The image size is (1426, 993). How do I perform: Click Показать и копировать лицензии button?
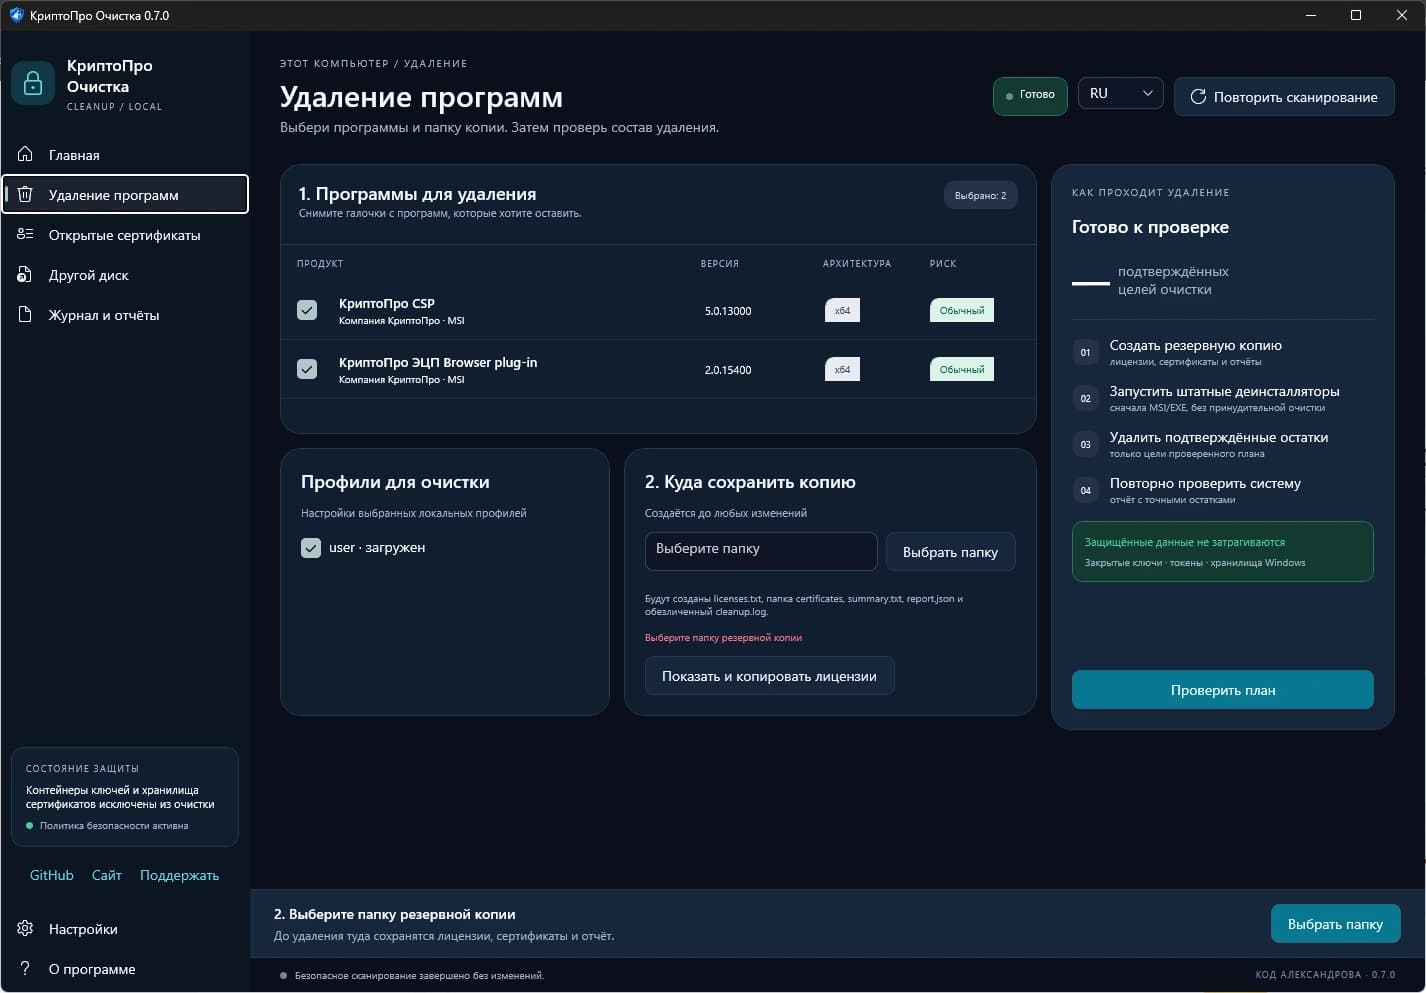click(769, 676)
